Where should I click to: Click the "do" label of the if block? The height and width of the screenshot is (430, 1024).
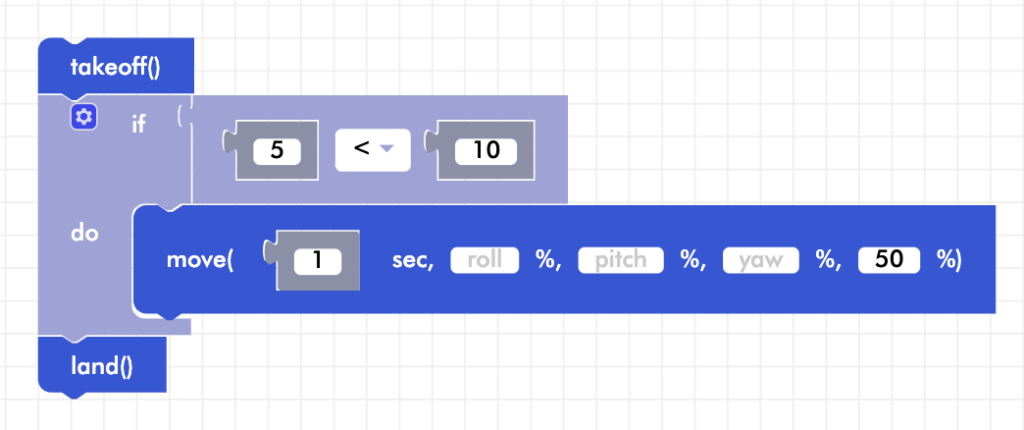pos(83,232)
